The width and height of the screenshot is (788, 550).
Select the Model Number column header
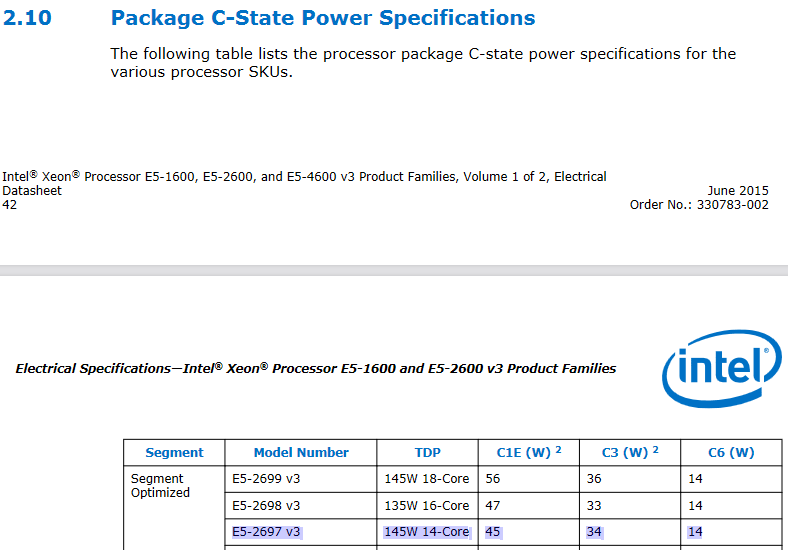pyautogui.click(x=301, y=453)
